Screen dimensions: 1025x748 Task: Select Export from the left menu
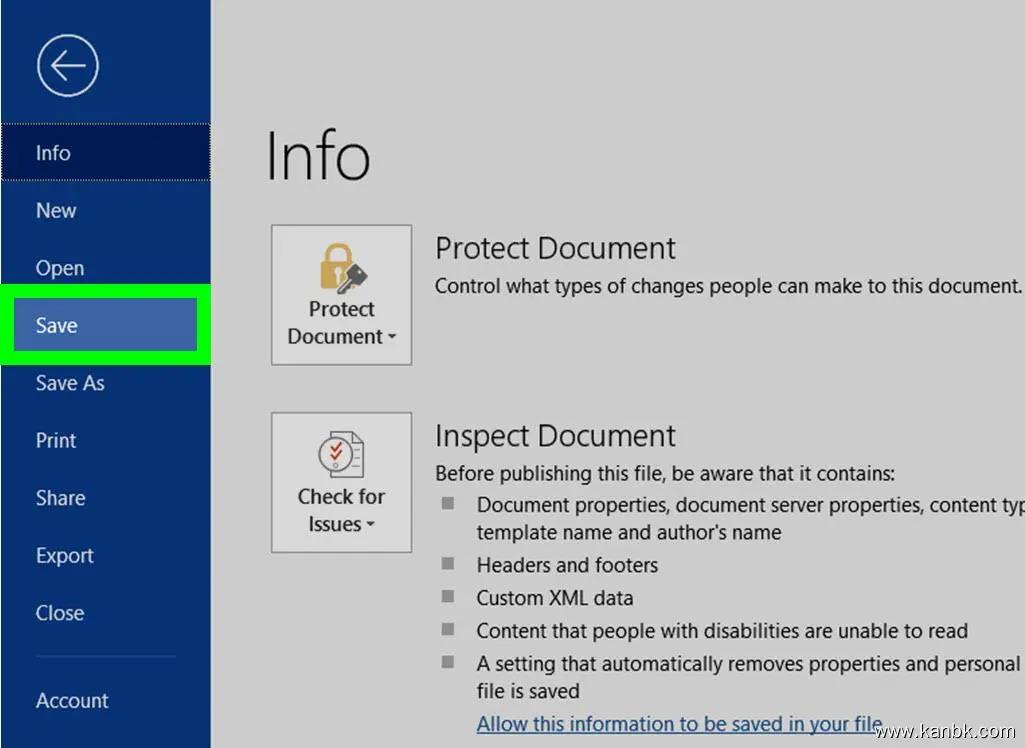click(64, 555)
